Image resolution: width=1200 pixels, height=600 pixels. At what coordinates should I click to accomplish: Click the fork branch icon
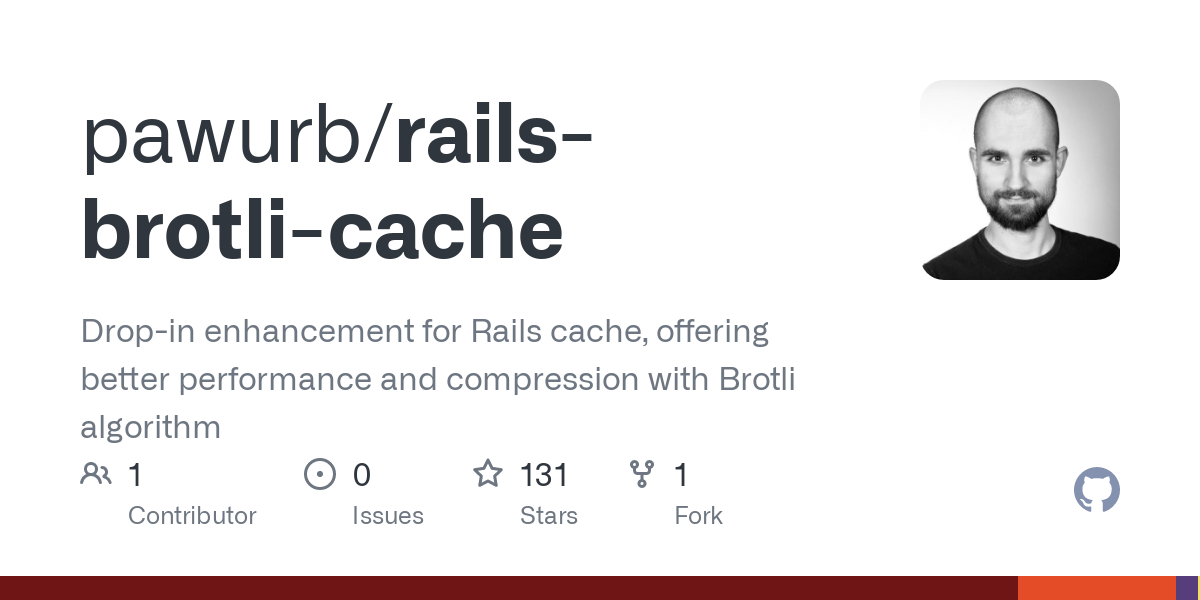pos(641,474)
